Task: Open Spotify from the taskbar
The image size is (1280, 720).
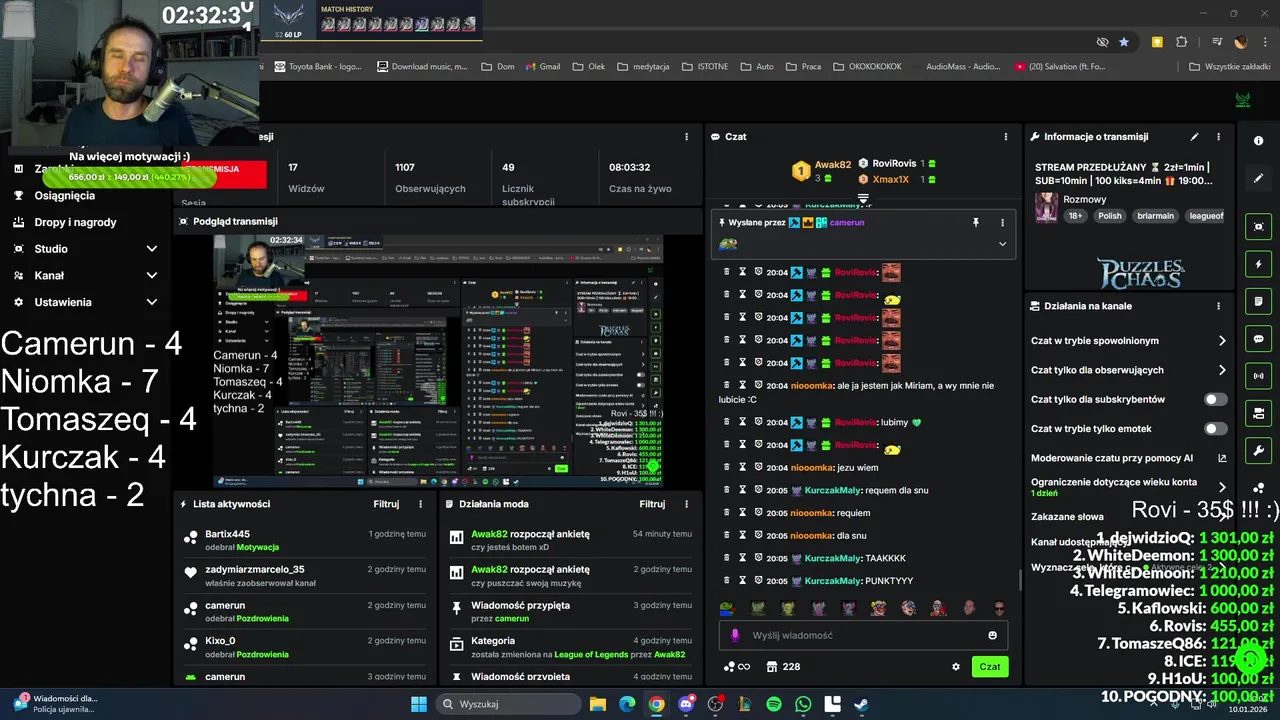Action: tap(774, 704)
